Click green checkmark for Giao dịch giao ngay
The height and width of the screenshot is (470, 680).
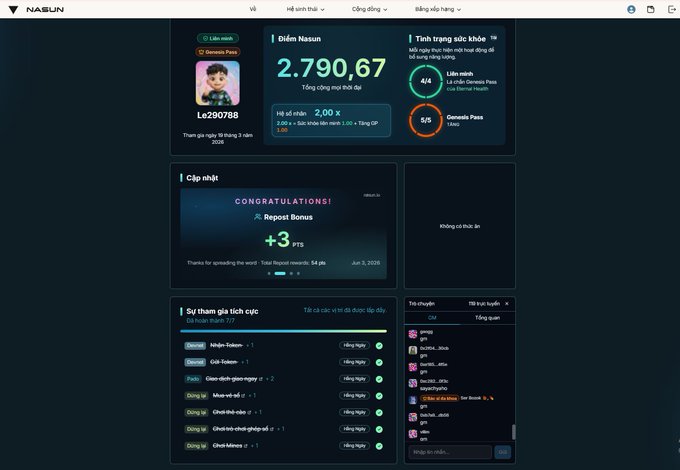(x=379, y=379)
